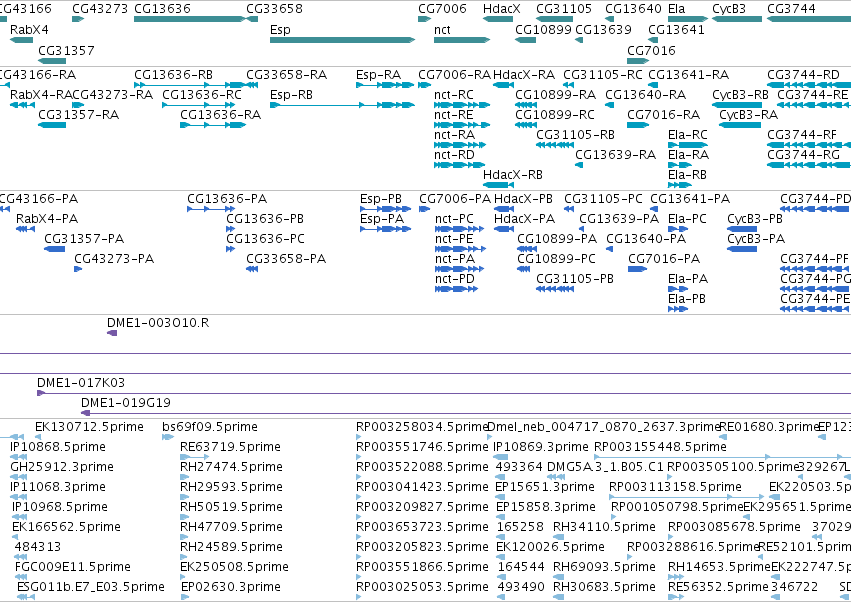Click the CG7016-RA transcript label
Screen dimensions: 851x602
(x=663, y=115)
